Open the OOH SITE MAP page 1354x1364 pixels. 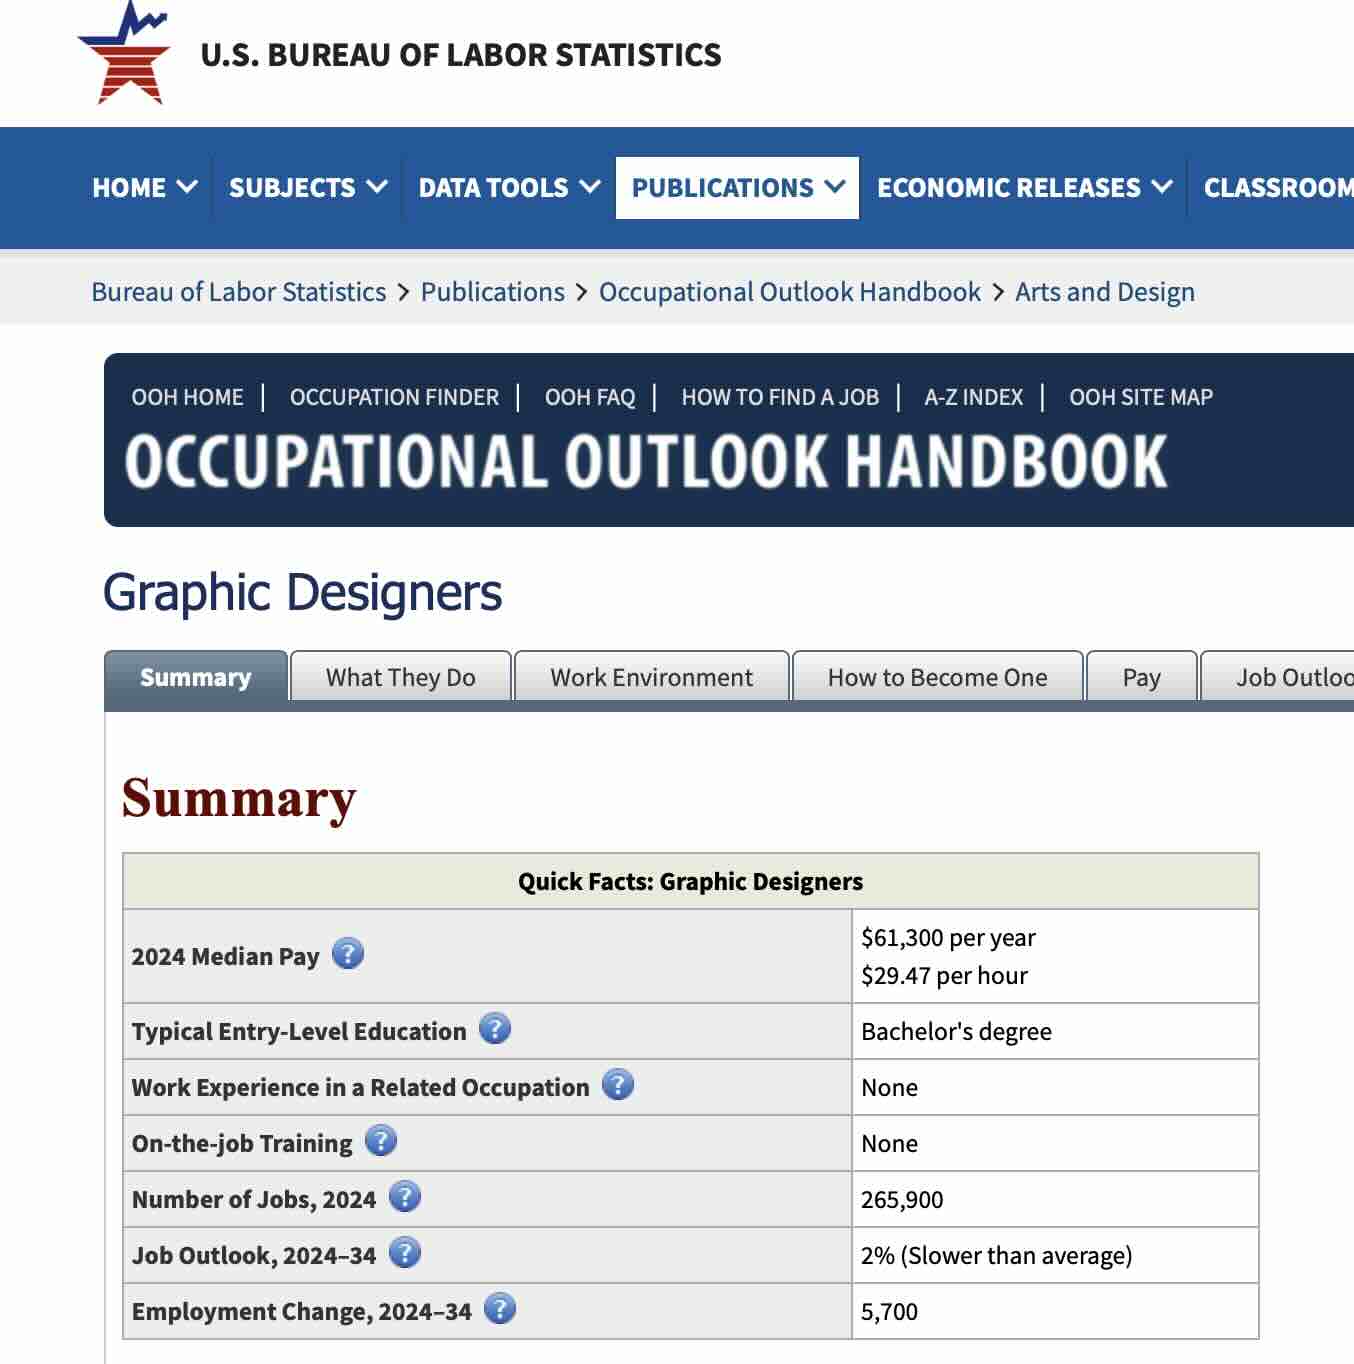[1141, 397]
